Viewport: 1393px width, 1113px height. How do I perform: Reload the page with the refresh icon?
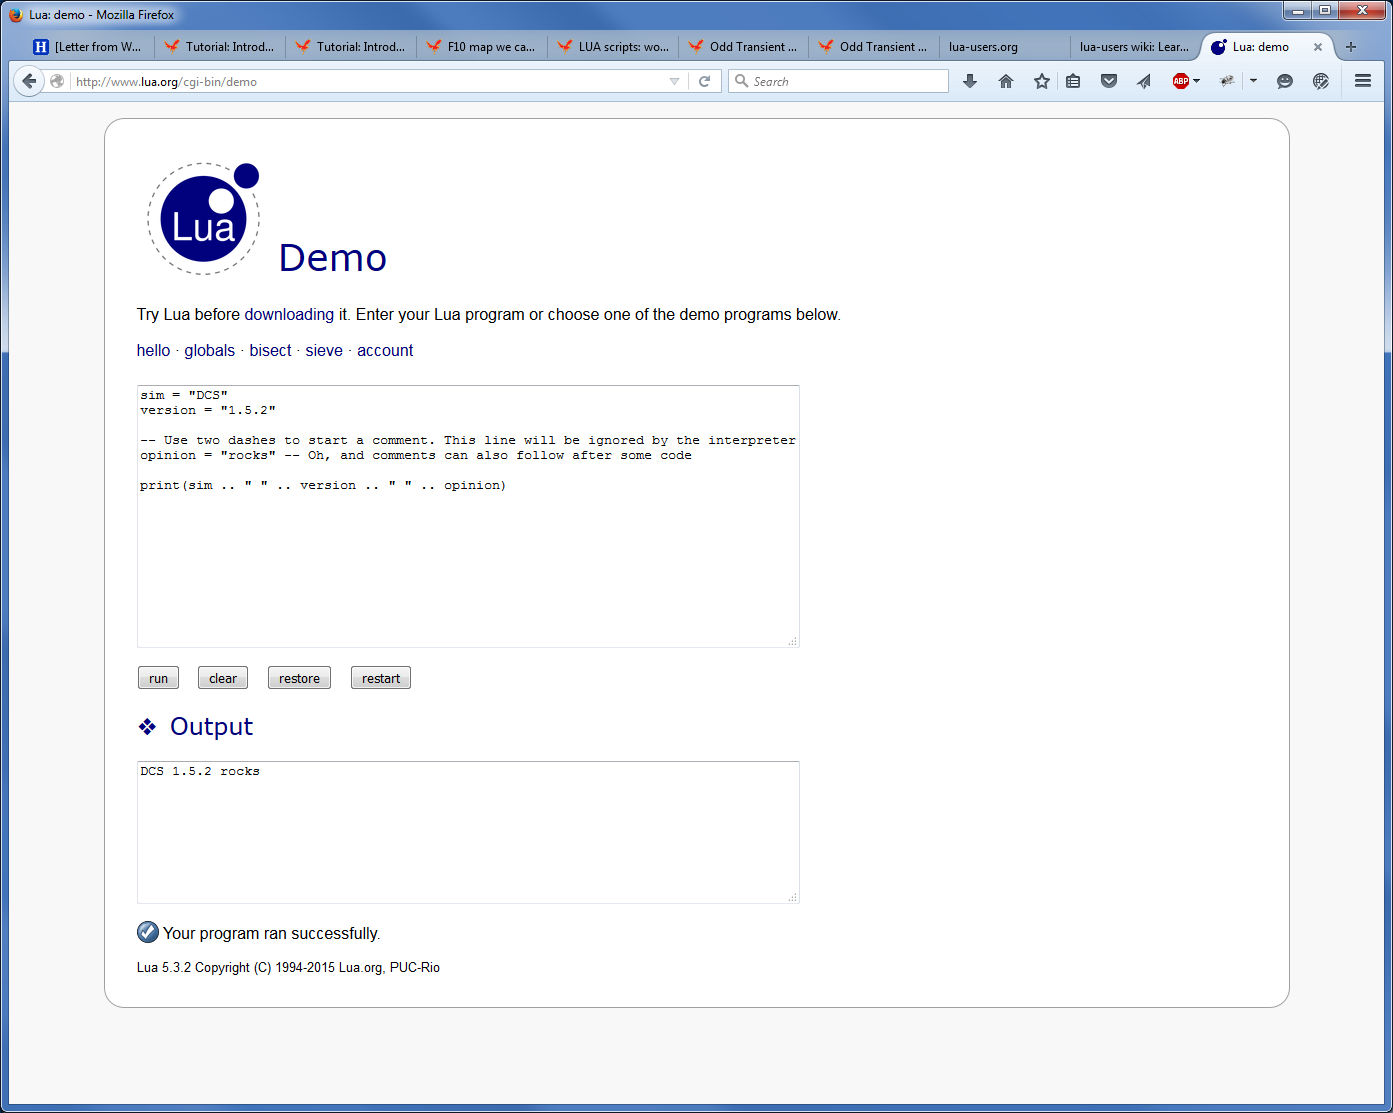(704, 81)
